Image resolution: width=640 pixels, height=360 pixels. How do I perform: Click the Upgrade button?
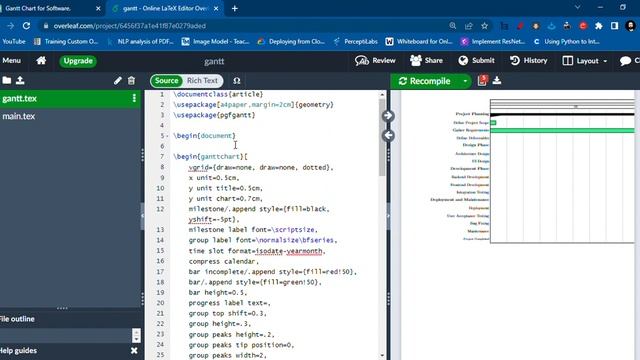pos(78,61)
